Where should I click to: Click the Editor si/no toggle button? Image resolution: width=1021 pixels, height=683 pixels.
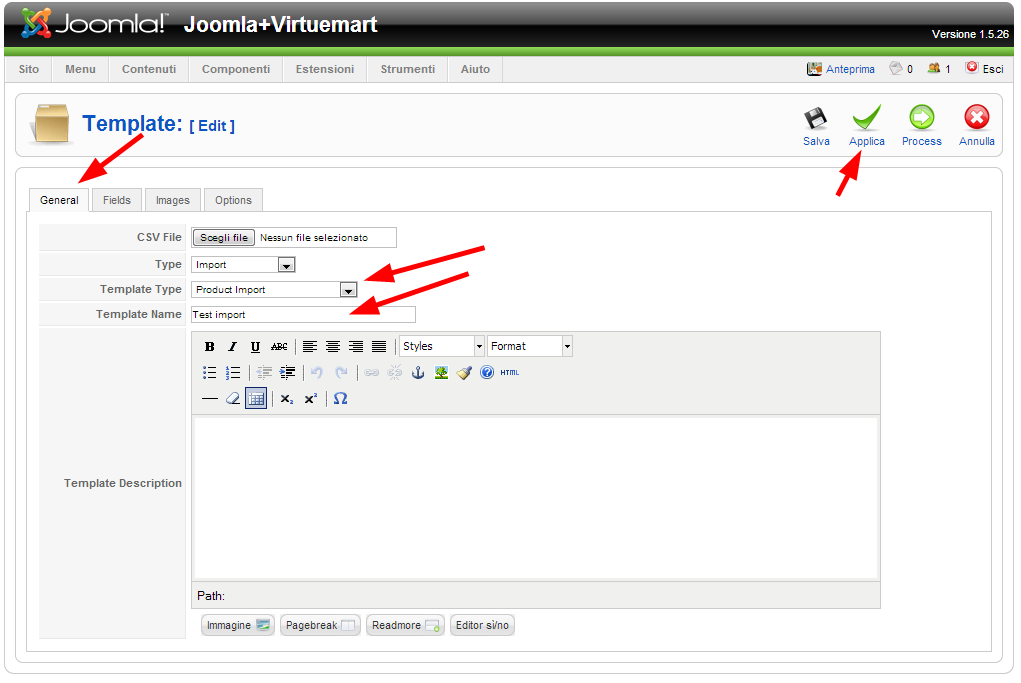(482, 626)
